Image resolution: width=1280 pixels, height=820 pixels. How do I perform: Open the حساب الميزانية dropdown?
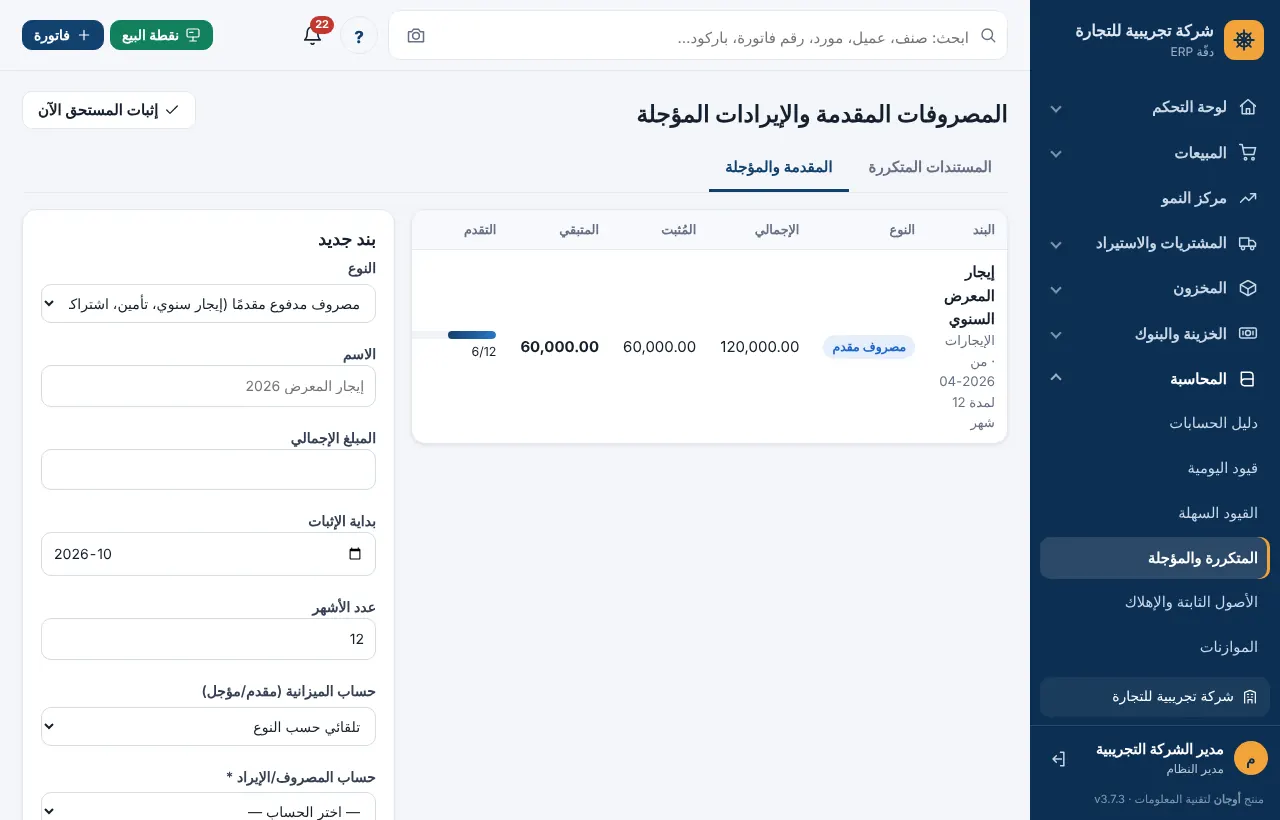208,727
